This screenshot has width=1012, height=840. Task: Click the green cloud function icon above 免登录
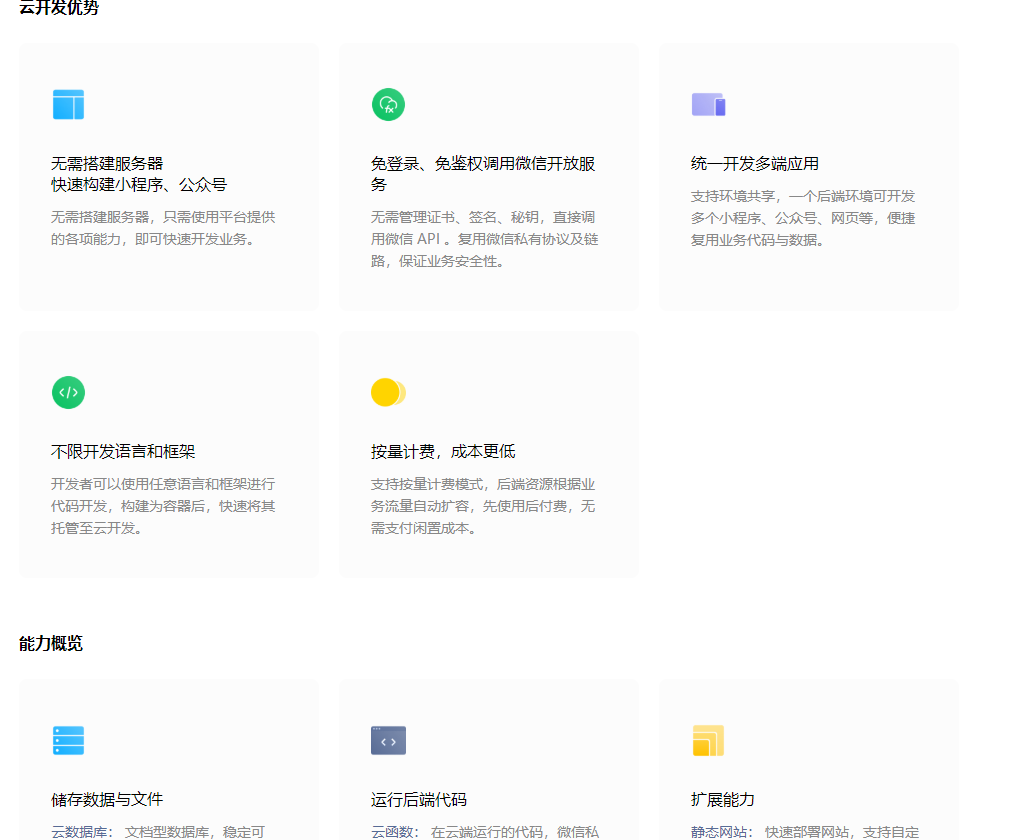pyautogui.click(x=388, y=105)
